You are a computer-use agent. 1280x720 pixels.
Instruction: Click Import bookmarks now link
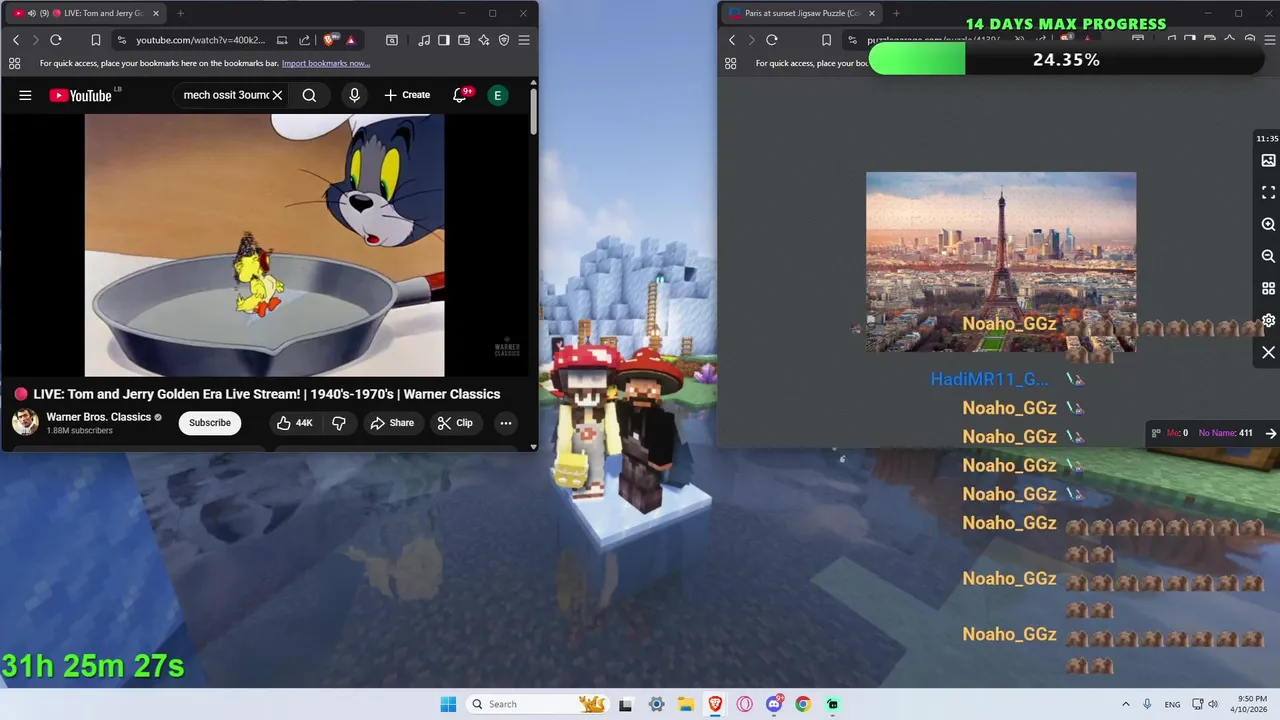click(x=326, y=63)
